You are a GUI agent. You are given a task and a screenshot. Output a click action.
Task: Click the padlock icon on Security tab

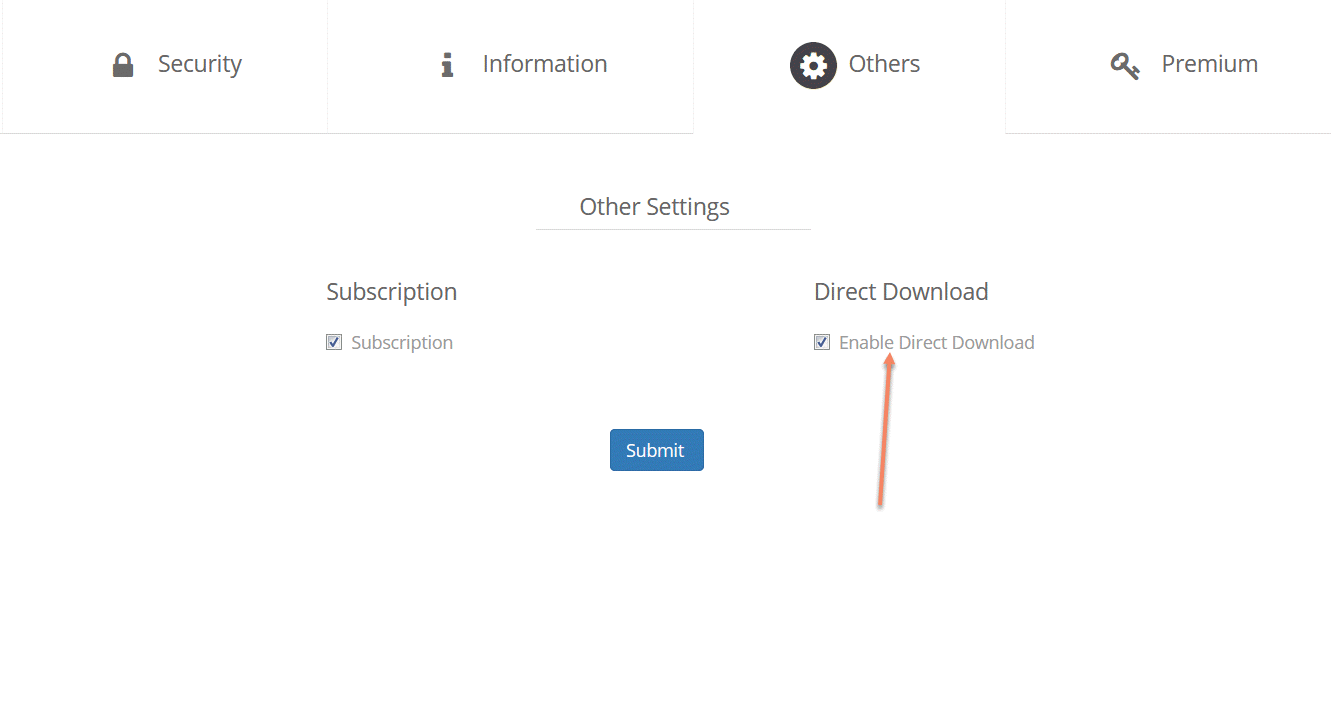coord(123,65)
